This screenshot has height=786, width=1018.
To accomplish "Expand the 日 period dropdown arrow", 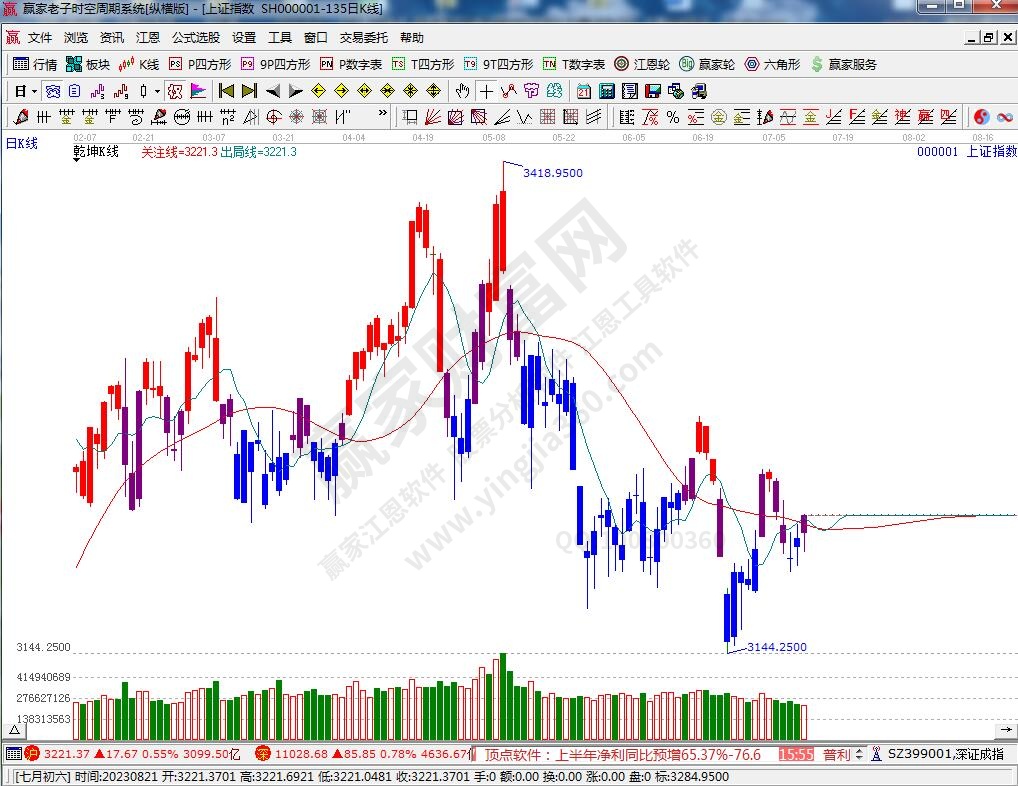I will (x=33, y=91).
